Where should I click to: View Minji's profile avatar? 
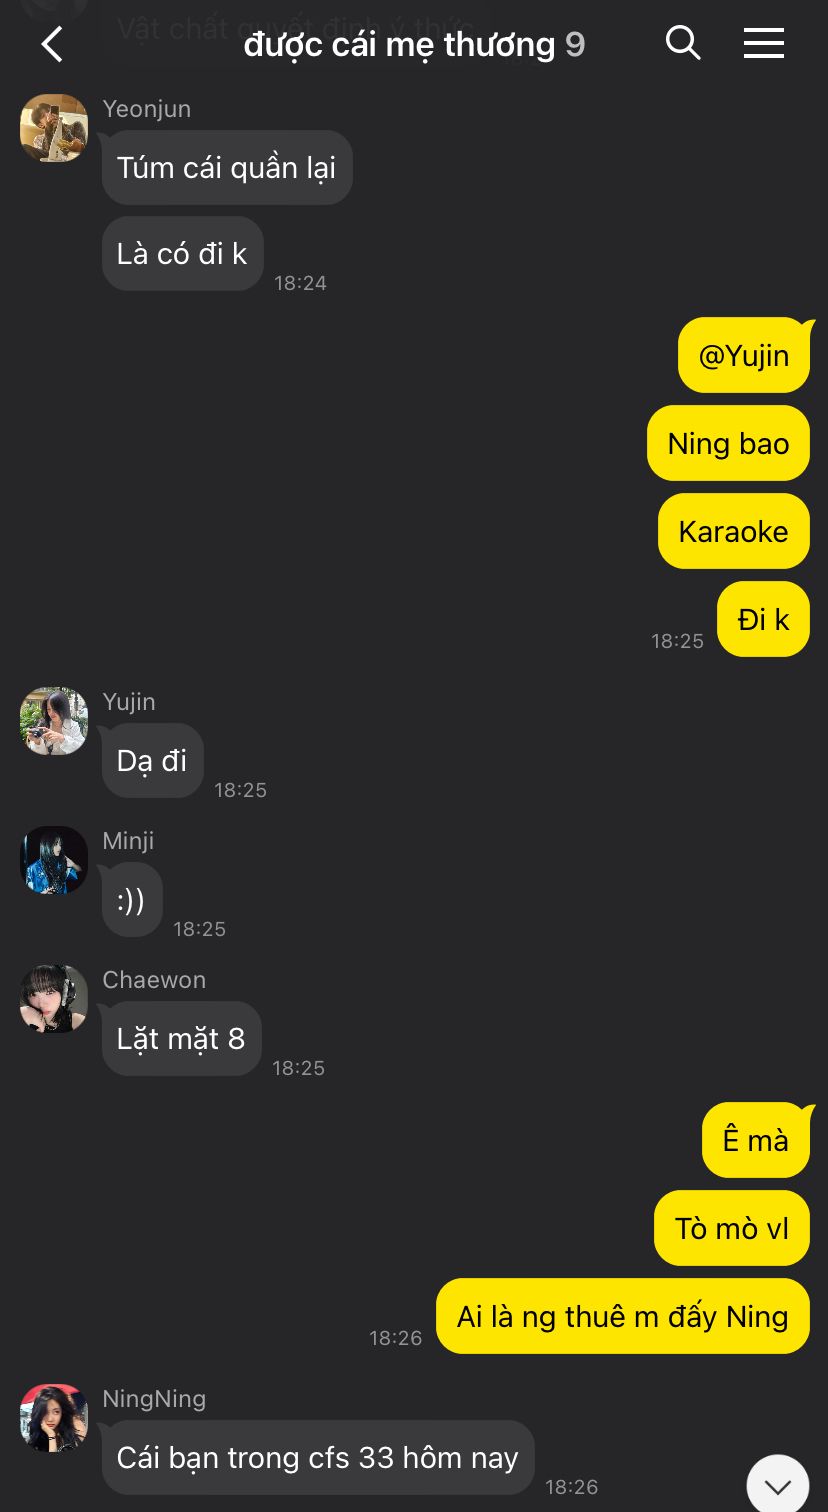click(x=54, y=860)
